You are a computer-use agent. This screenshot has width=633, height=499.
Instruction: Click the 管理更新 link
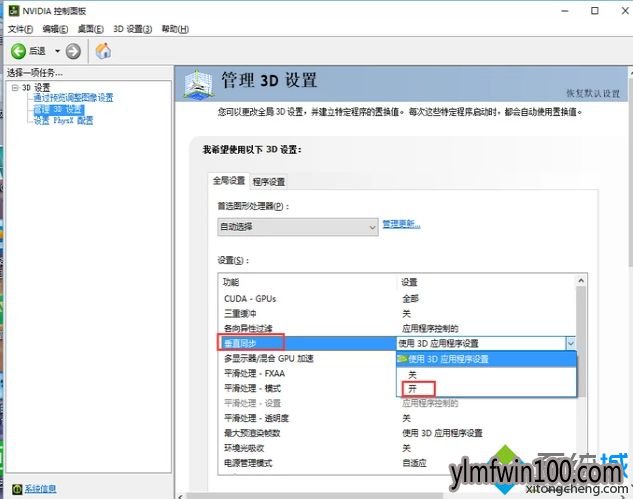[401, 224]
